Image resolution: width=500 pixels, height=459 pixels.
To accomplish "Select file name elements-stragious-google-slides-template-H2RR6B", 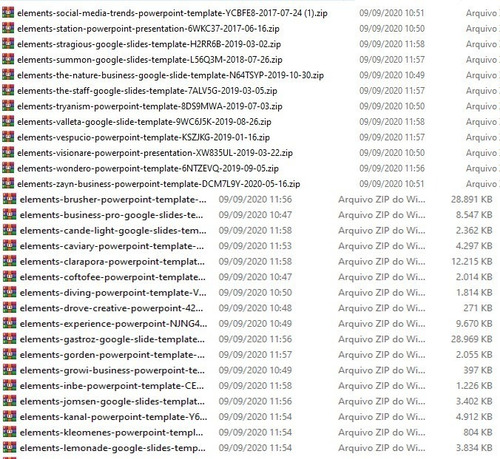I will tap(149, 44).
